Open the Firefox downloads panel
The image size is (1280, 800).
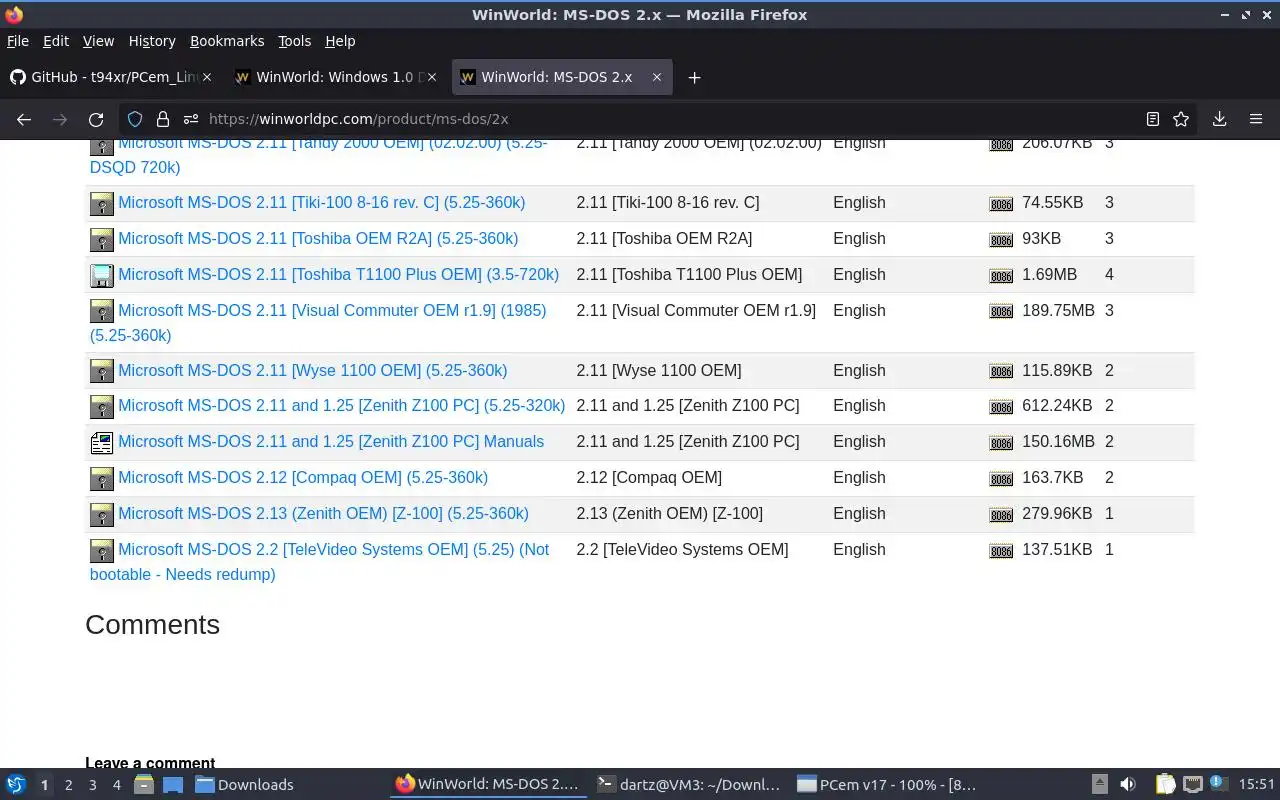click(1219, 119)
